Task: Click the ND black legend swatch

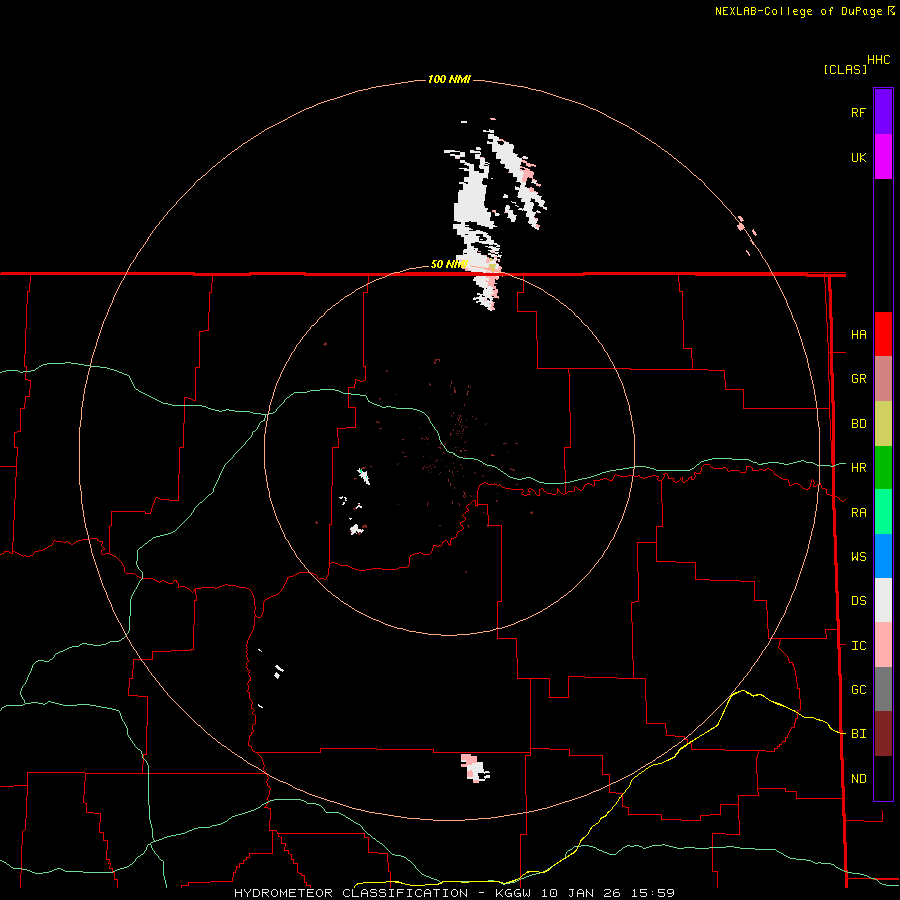Action: 883,778
